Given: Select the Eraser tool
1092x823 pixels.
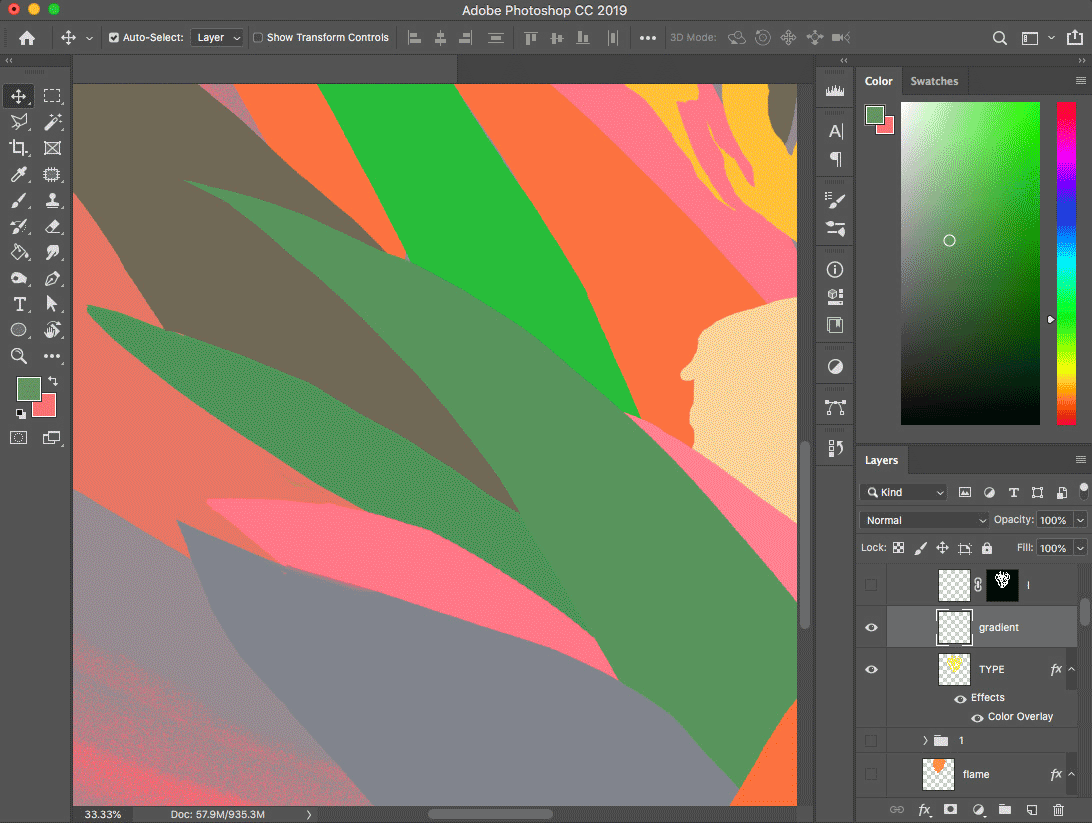Looking at the screenshot, I should (53, 226).
